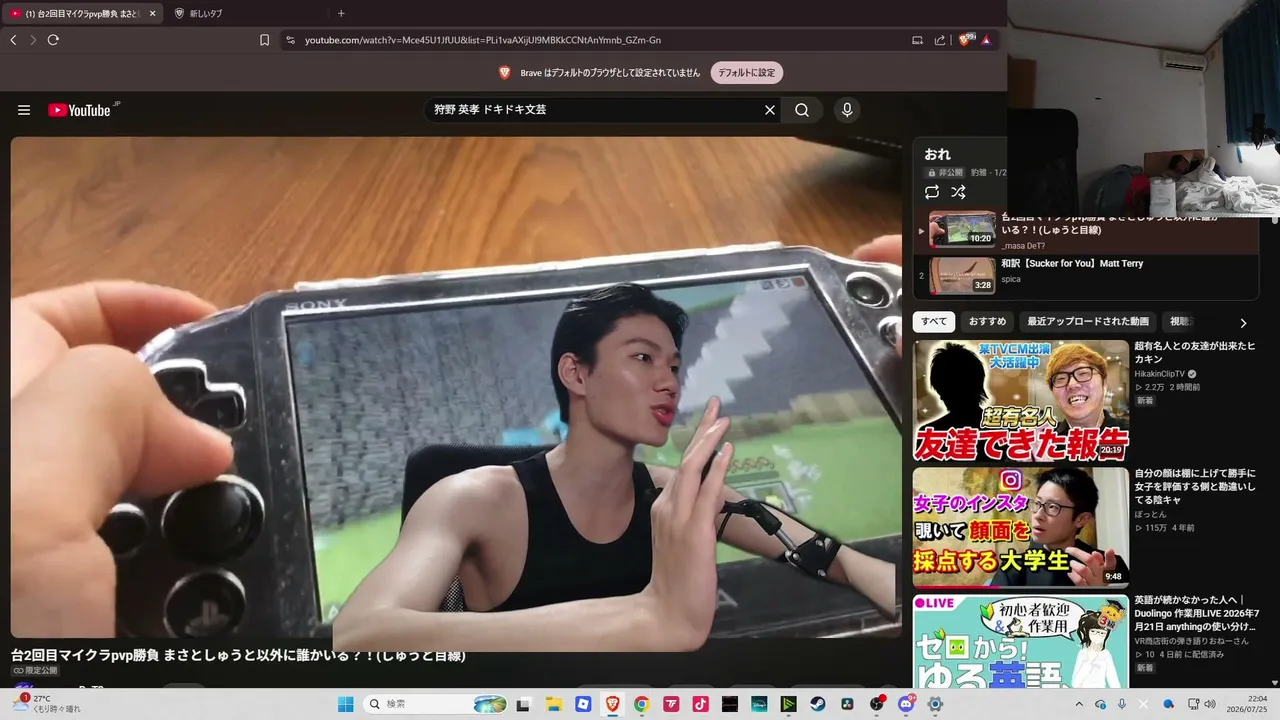Open video title about 陰キャ by ぼっとん
This screenshot has width=1280, height=720.
[1196, 486]
